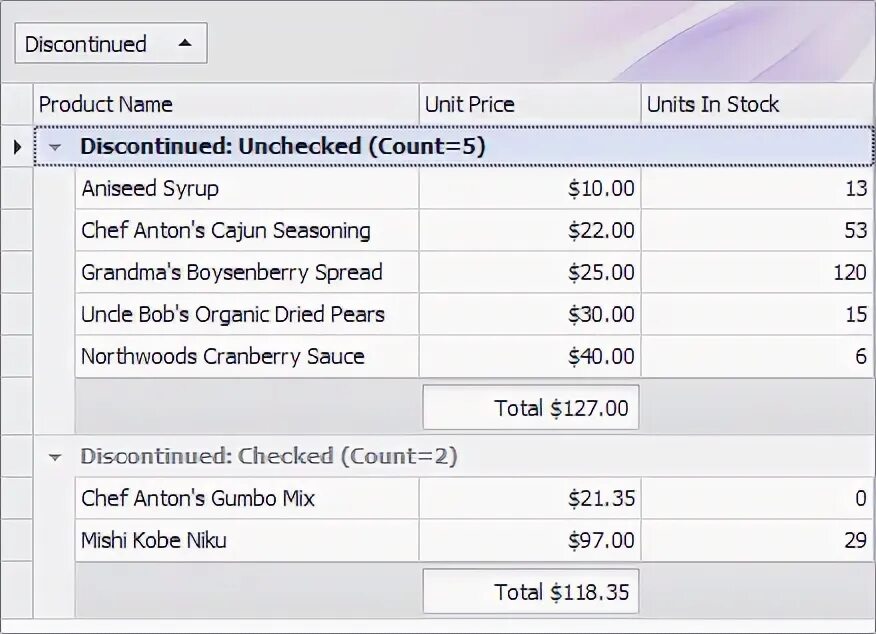
Task: Click the current row indicator arrow
Action: click(x=17, y=147)
